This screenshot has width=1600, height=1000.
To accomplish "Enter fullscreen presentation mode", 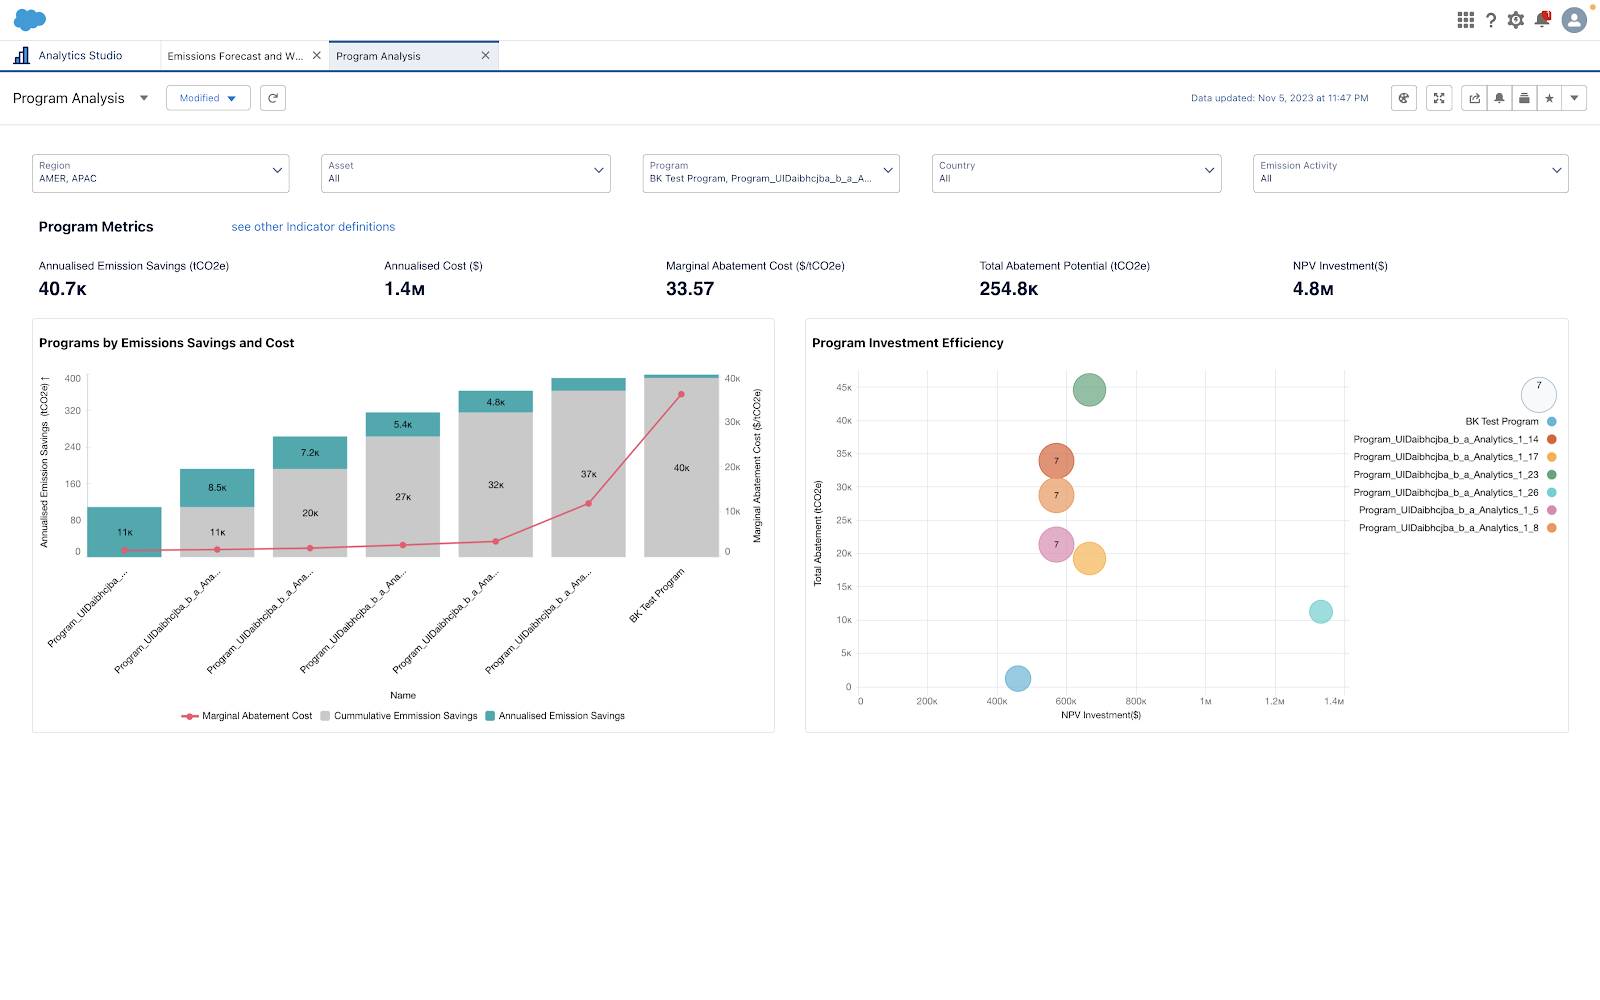I will [x=1439, y=98].
